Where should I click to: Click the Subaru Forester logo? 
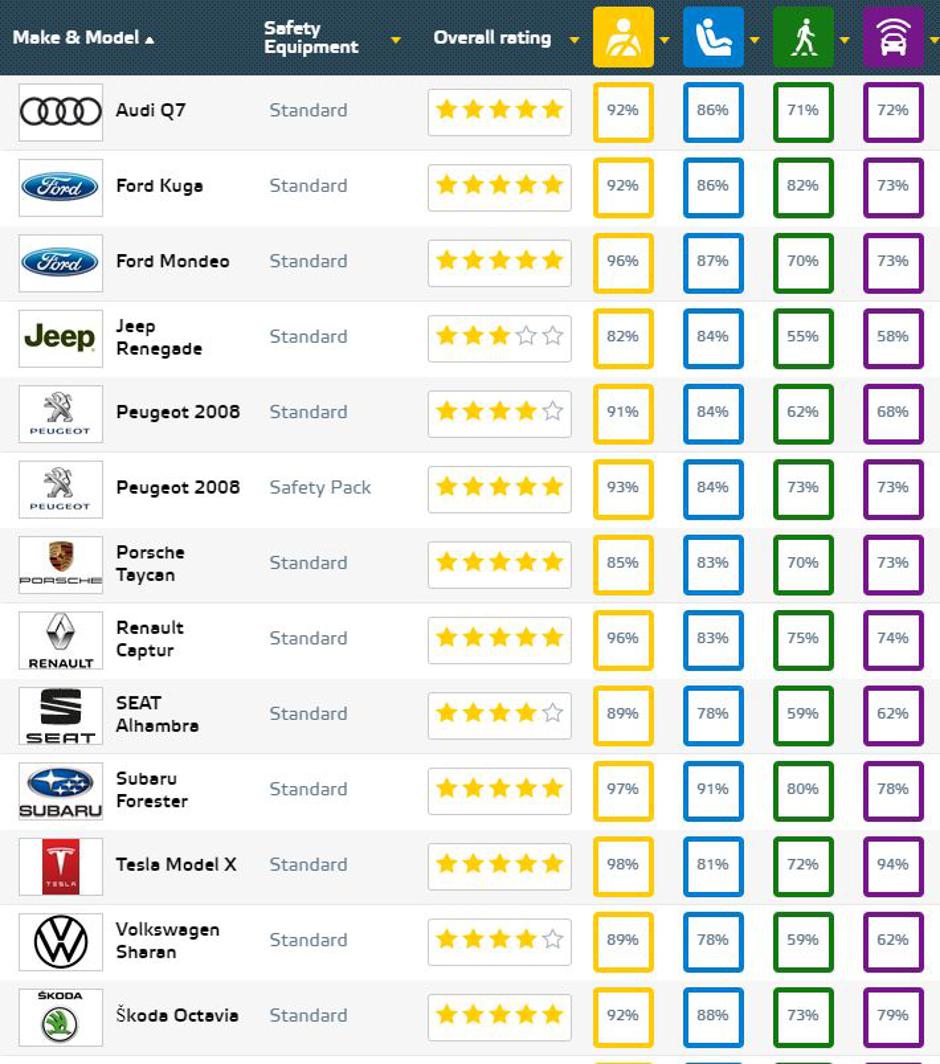click(61, 790)
